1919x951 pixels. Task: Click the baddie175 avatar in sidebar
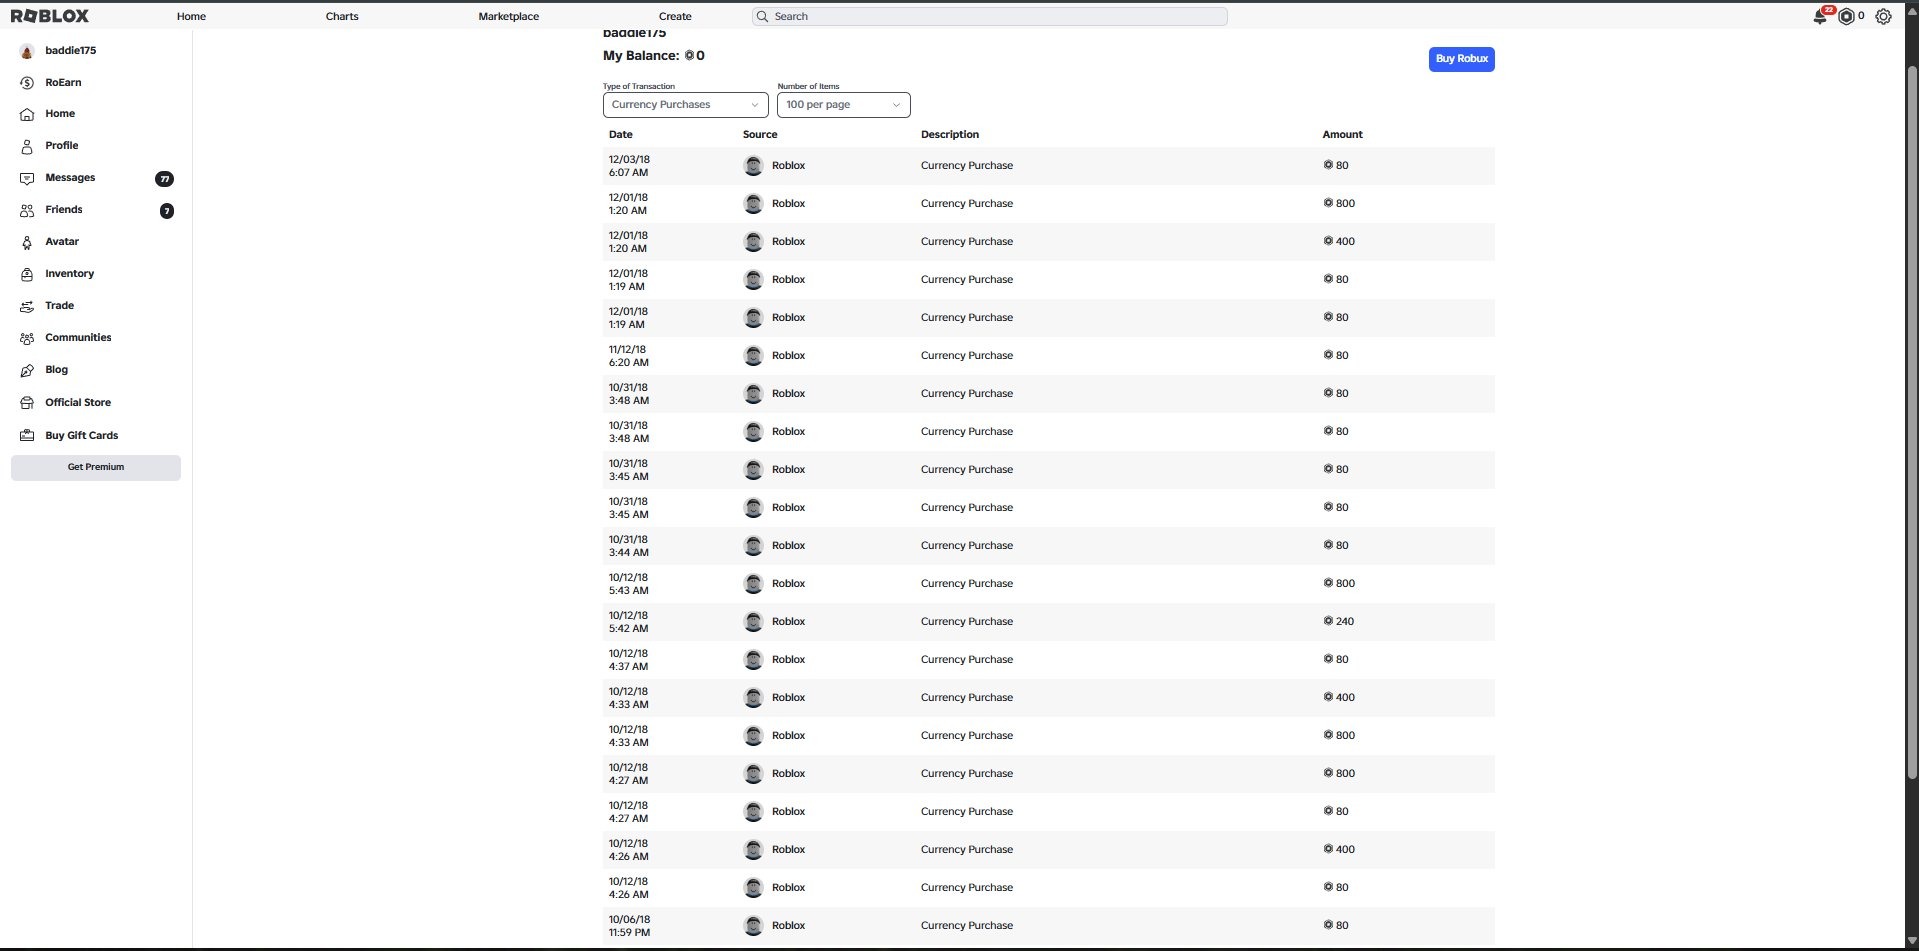click(x=27, y=51)
